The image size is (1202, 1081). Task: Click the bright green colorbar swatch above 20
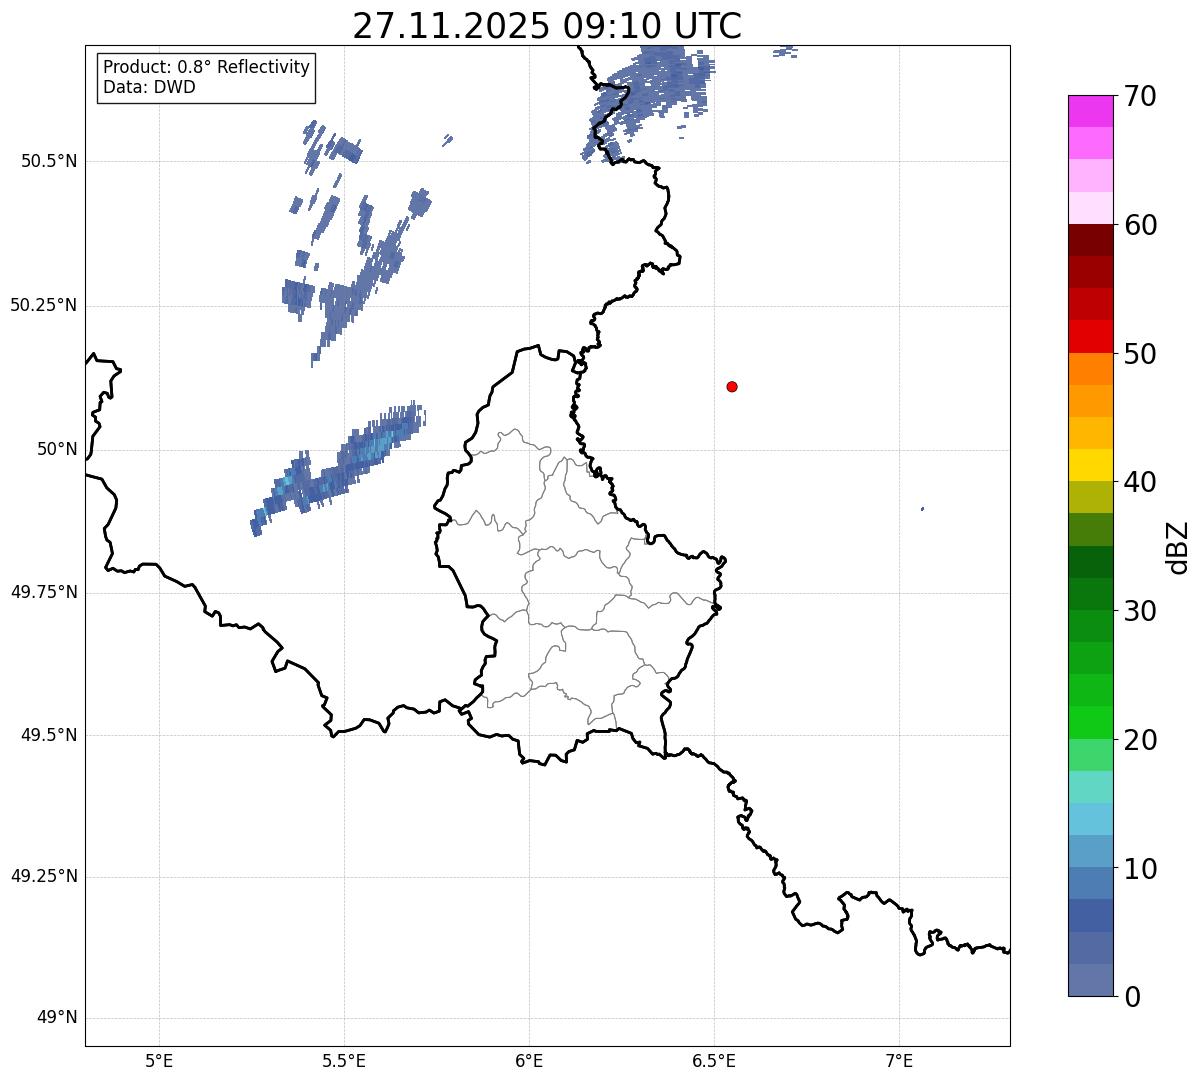pos(1091,723)
